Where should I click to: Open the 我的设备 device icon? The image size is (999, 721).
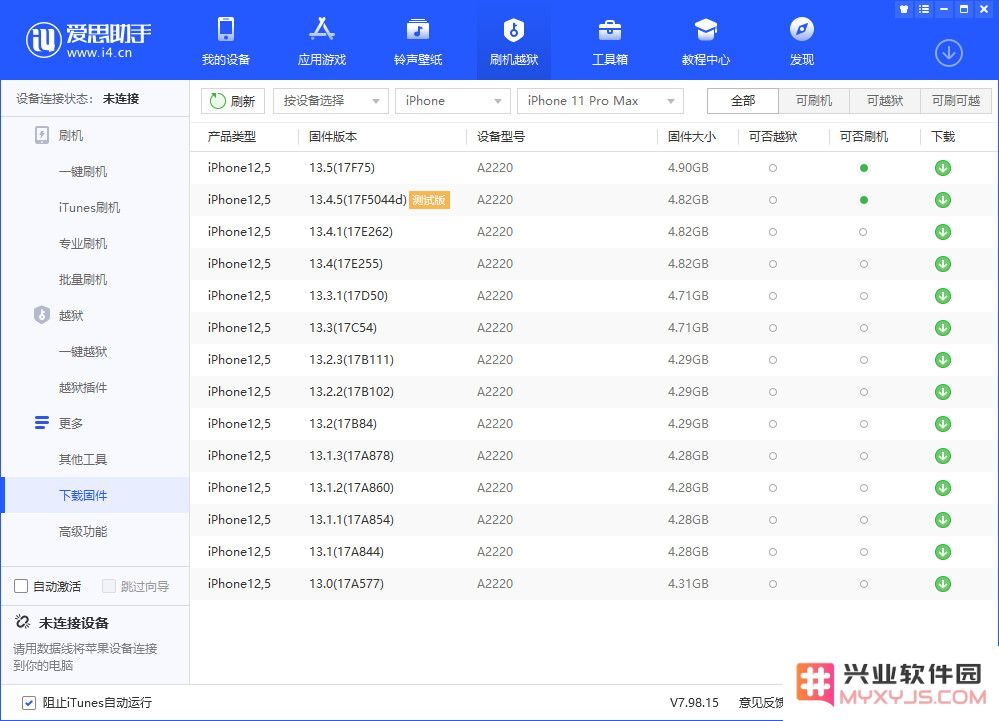point(226,30)
